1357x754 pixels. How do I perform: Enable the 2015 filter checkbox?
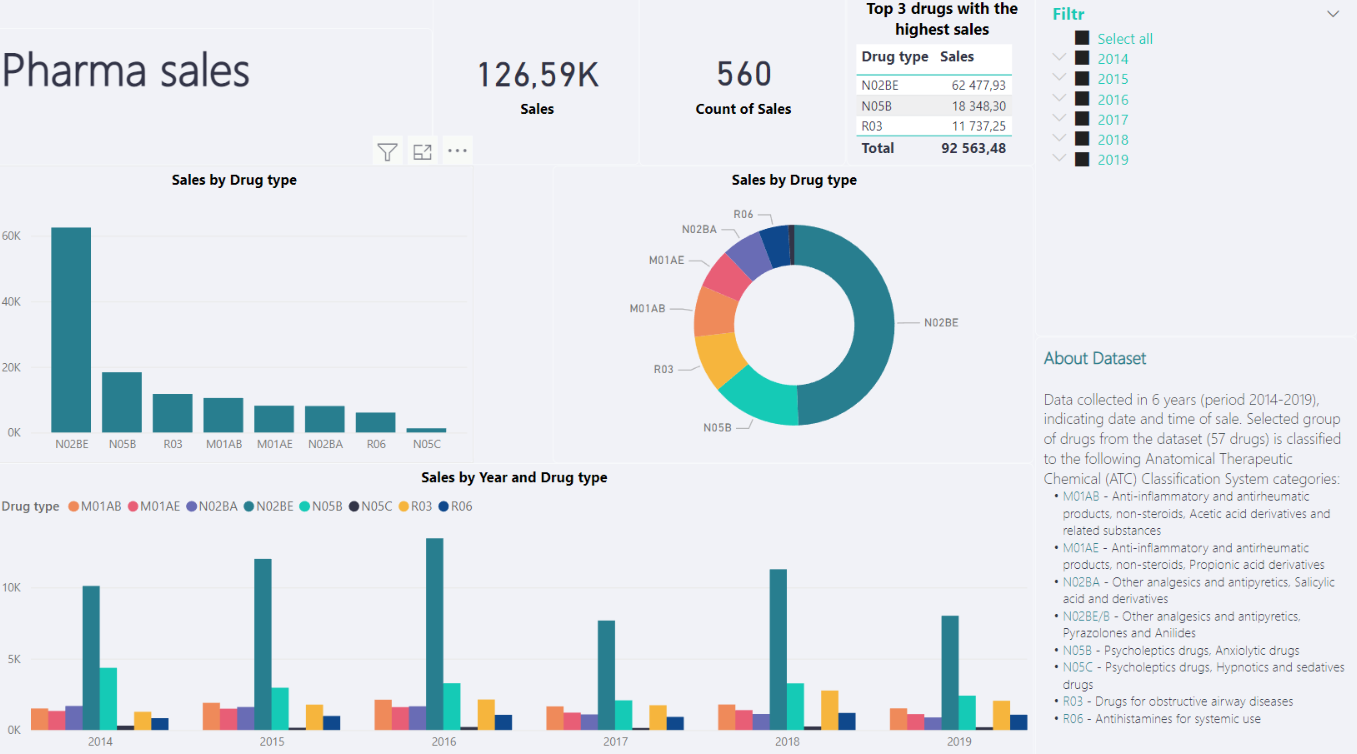pos(1081,78)
